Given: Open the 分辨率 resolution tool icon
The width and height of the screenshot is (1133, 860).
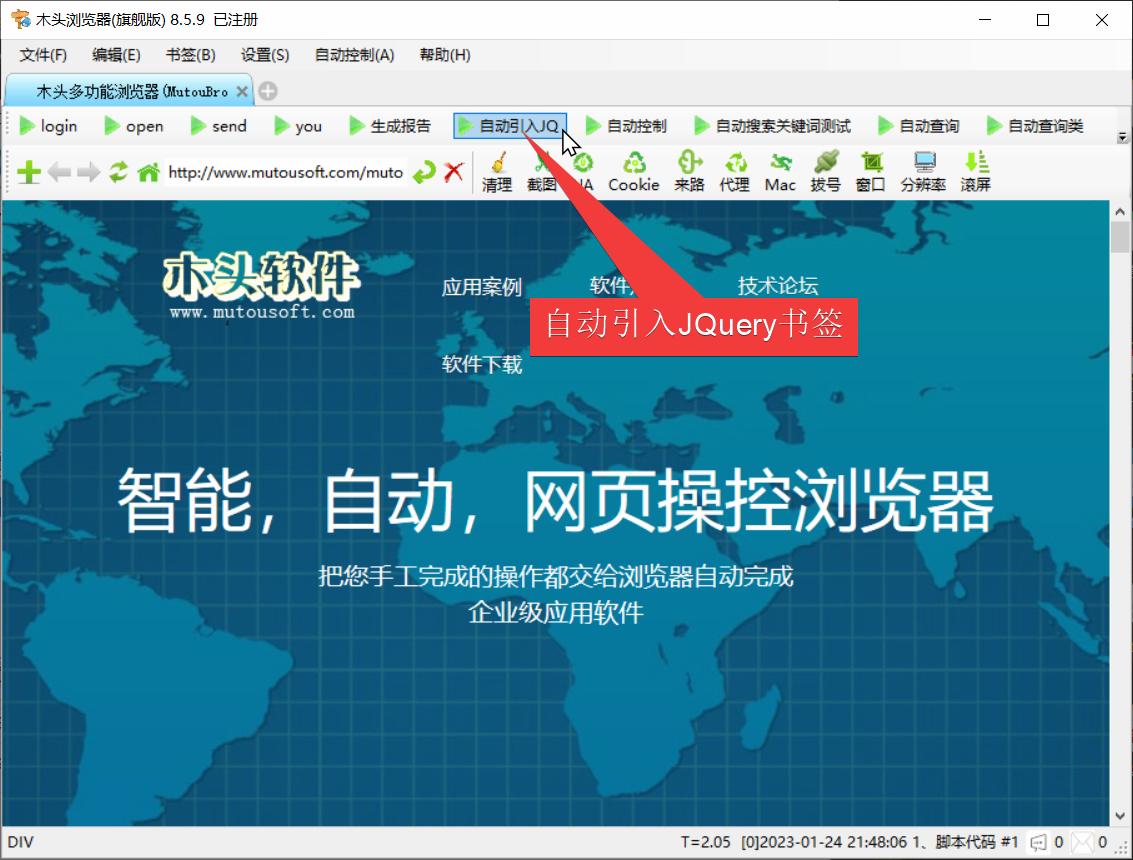Looking at the screenshot, I should point(922,170).
